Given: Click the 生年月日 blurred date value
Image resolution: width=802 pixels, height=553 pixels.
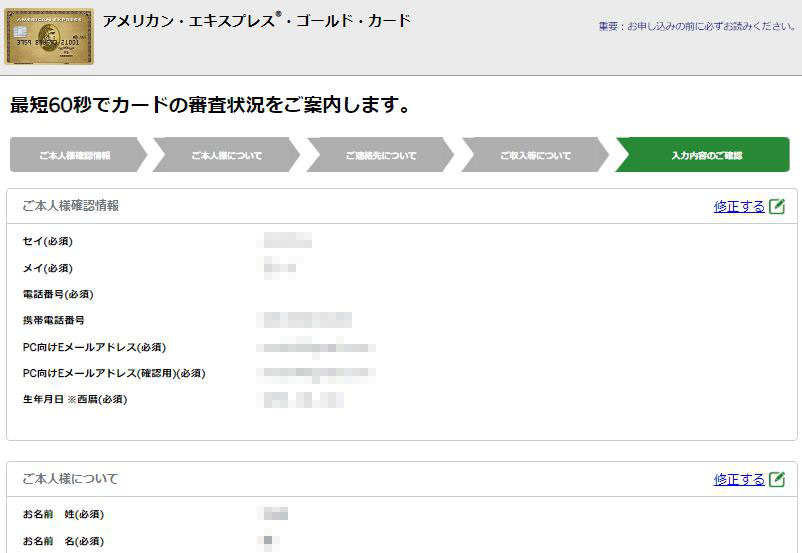Looking at the screenshot, I should click(x=302, y=400).
